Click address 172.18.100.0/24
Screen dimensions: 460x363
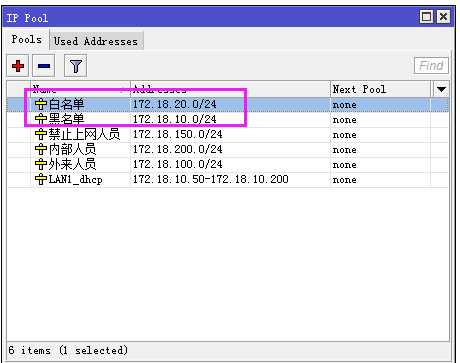pyautogui.click(x=178, y=164)
